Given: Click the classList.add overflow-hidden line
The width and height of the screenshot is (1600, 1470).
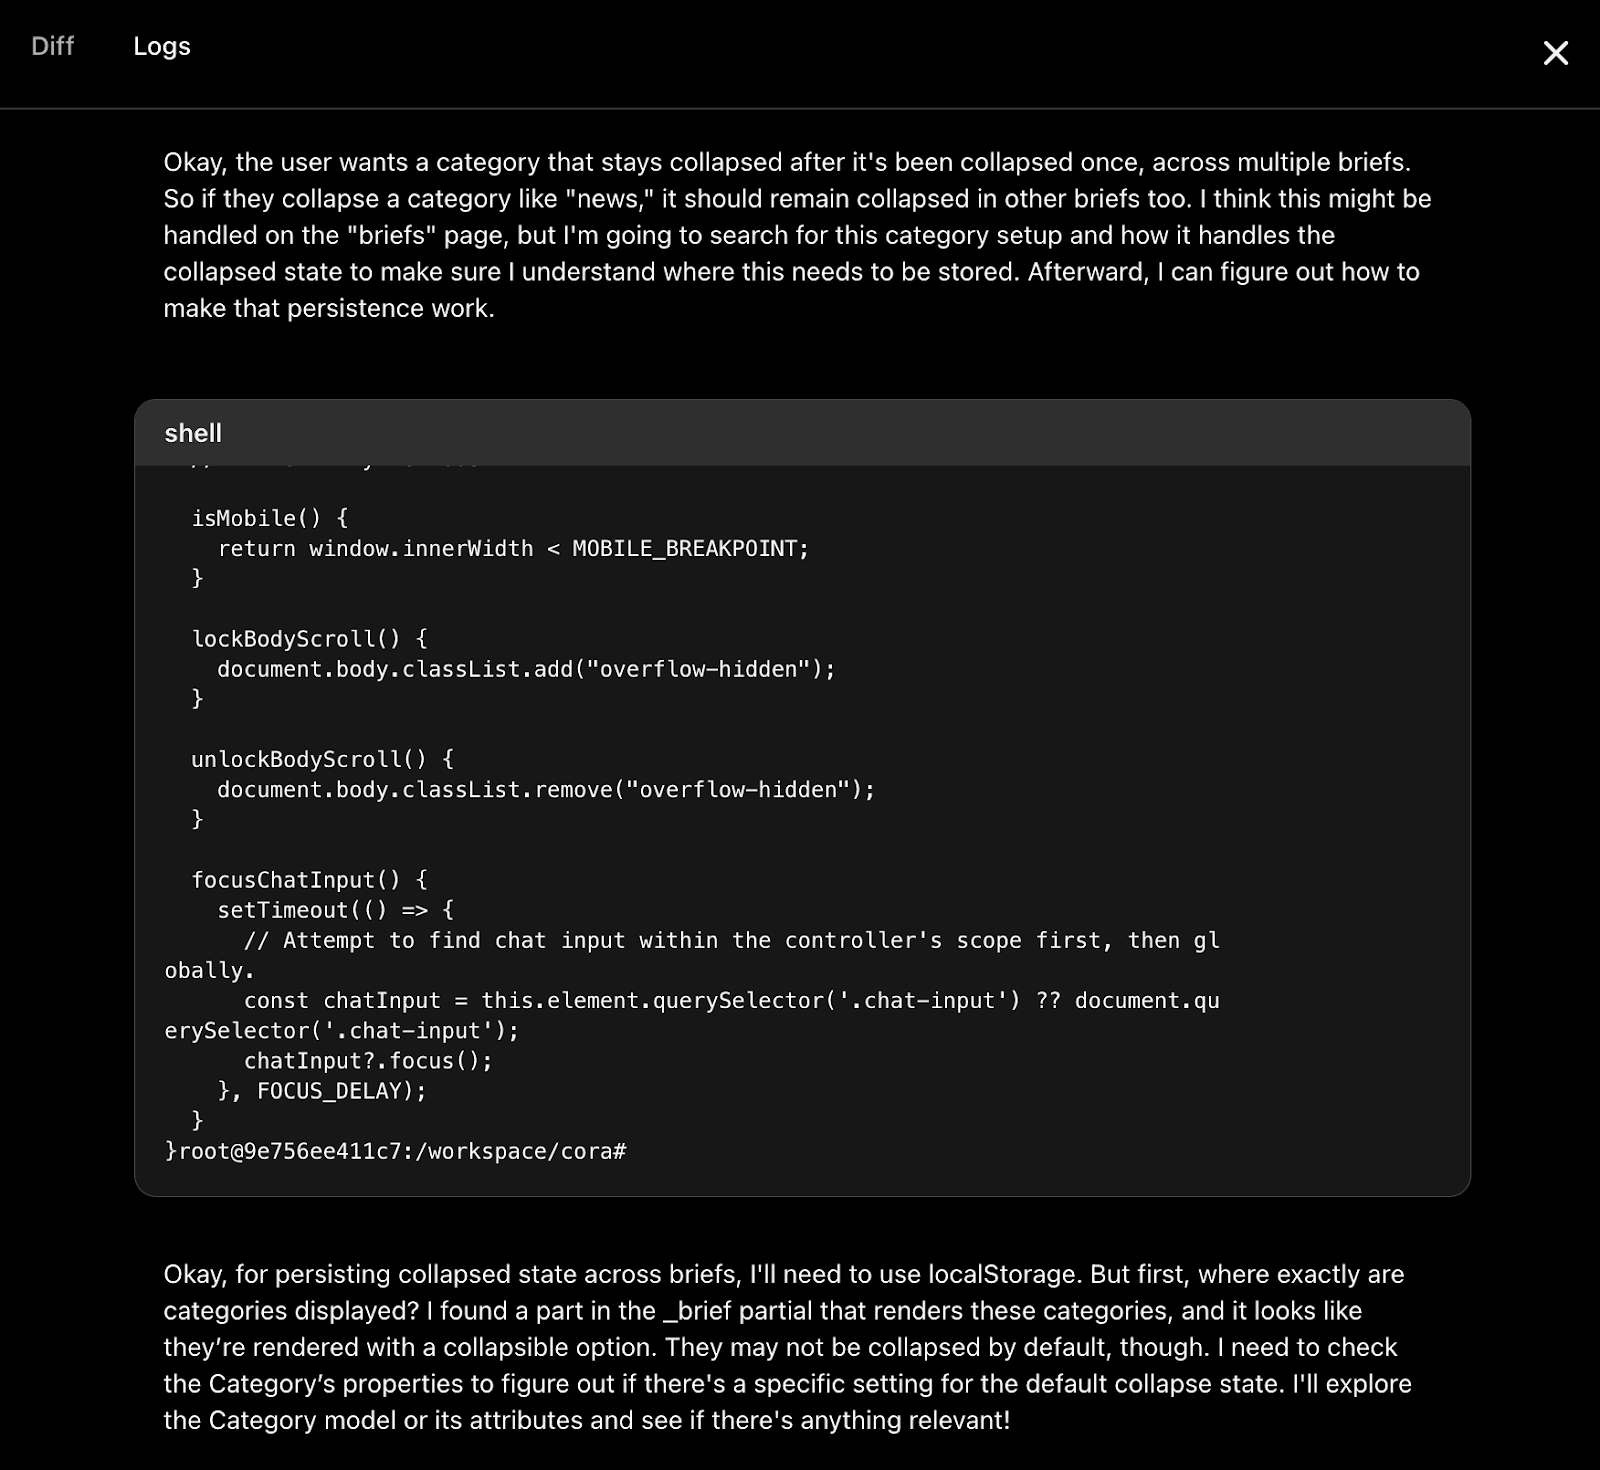Looking at the screenshot, I should [x=526, y=669].
